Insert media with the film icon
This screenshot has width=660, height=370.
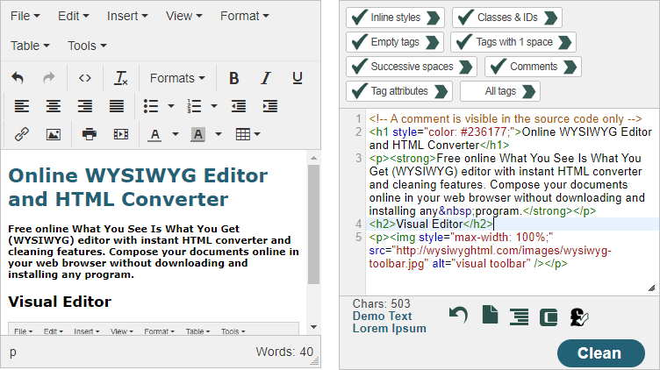point(121,134)
